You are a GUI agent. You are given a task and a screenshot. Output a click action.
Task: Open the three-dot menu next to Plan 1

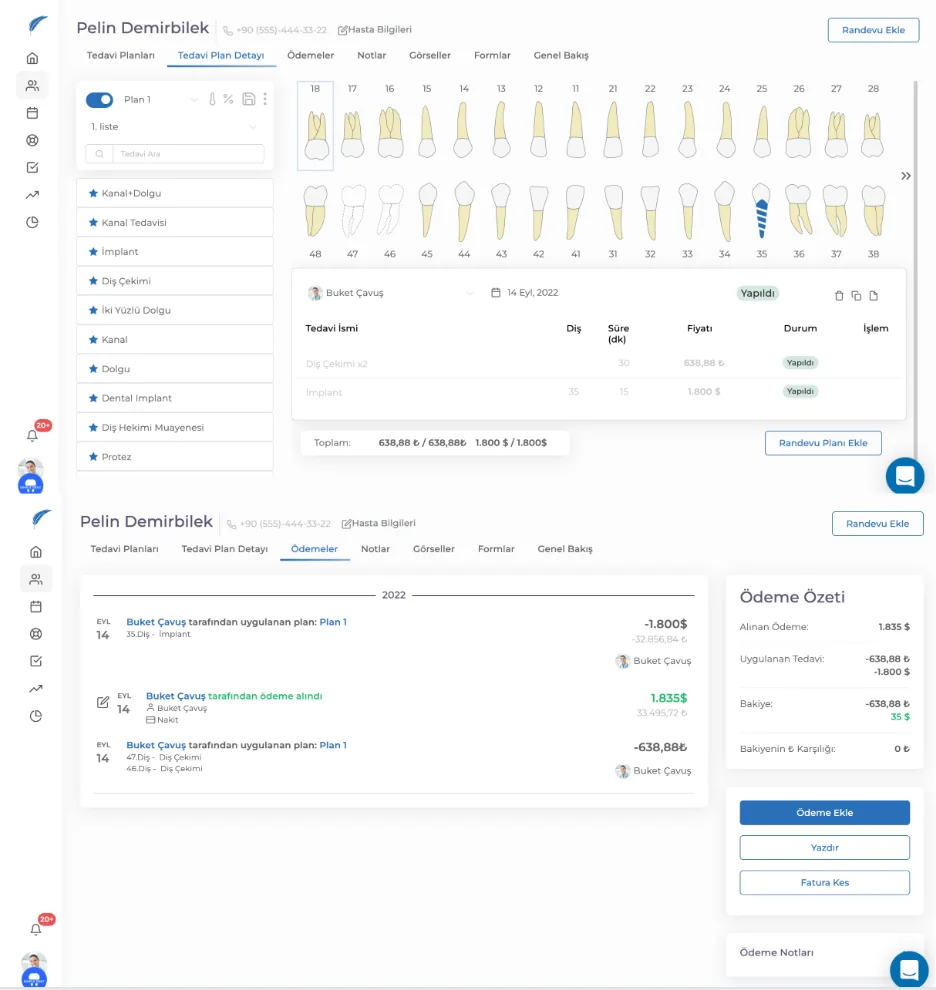click(x=265, y=99)
